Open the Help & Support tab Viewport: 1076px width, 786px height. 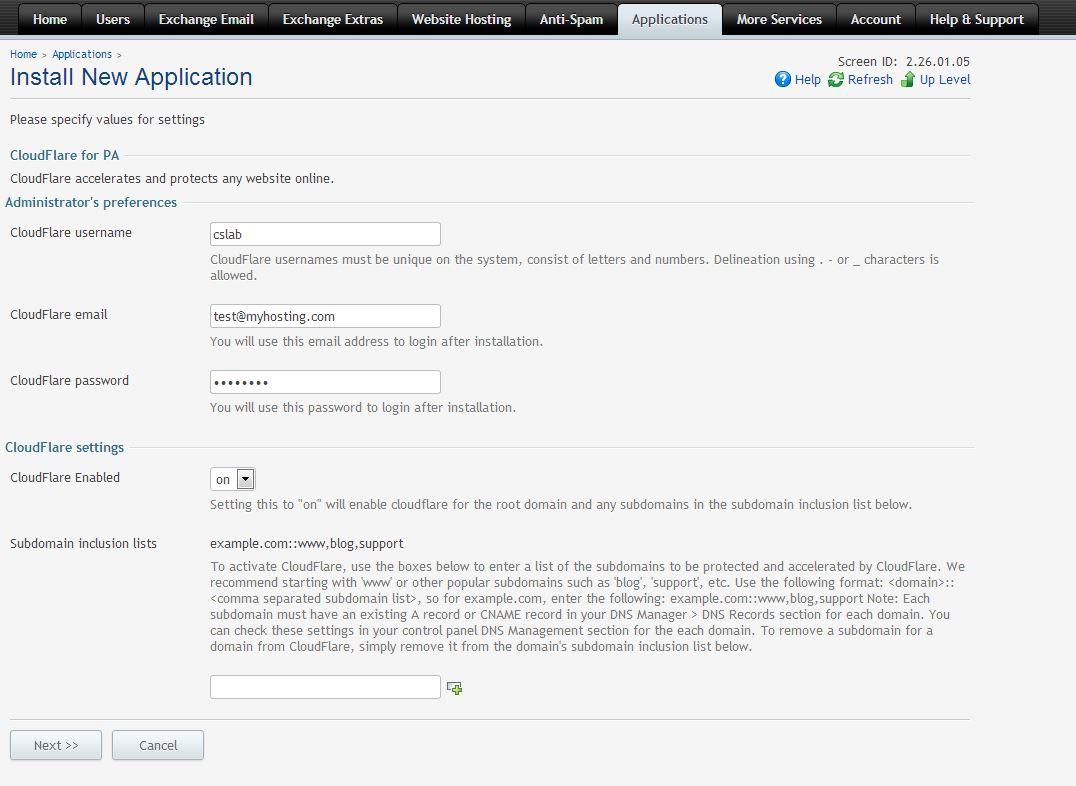pyautogui.click(x=976, y=19)
